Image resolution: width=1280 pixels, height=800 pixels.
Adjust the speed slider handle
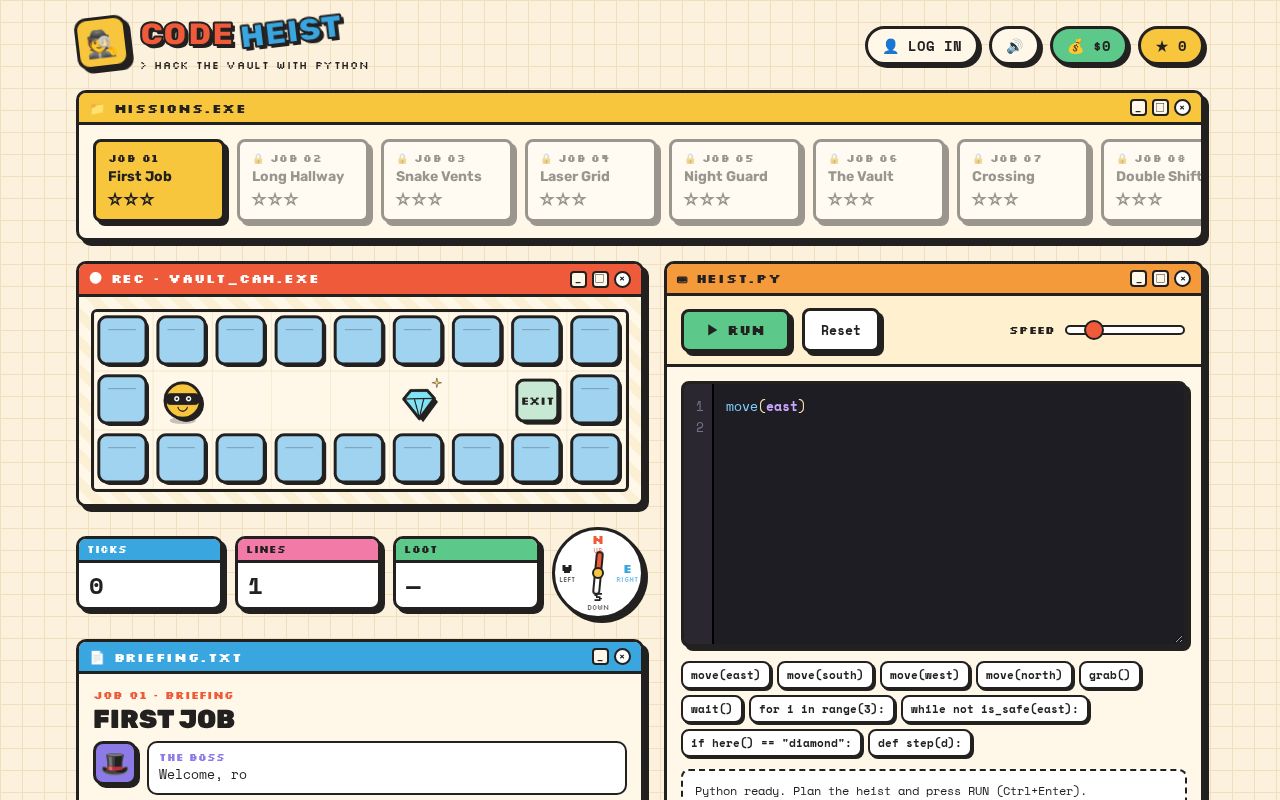point(1094,330)
